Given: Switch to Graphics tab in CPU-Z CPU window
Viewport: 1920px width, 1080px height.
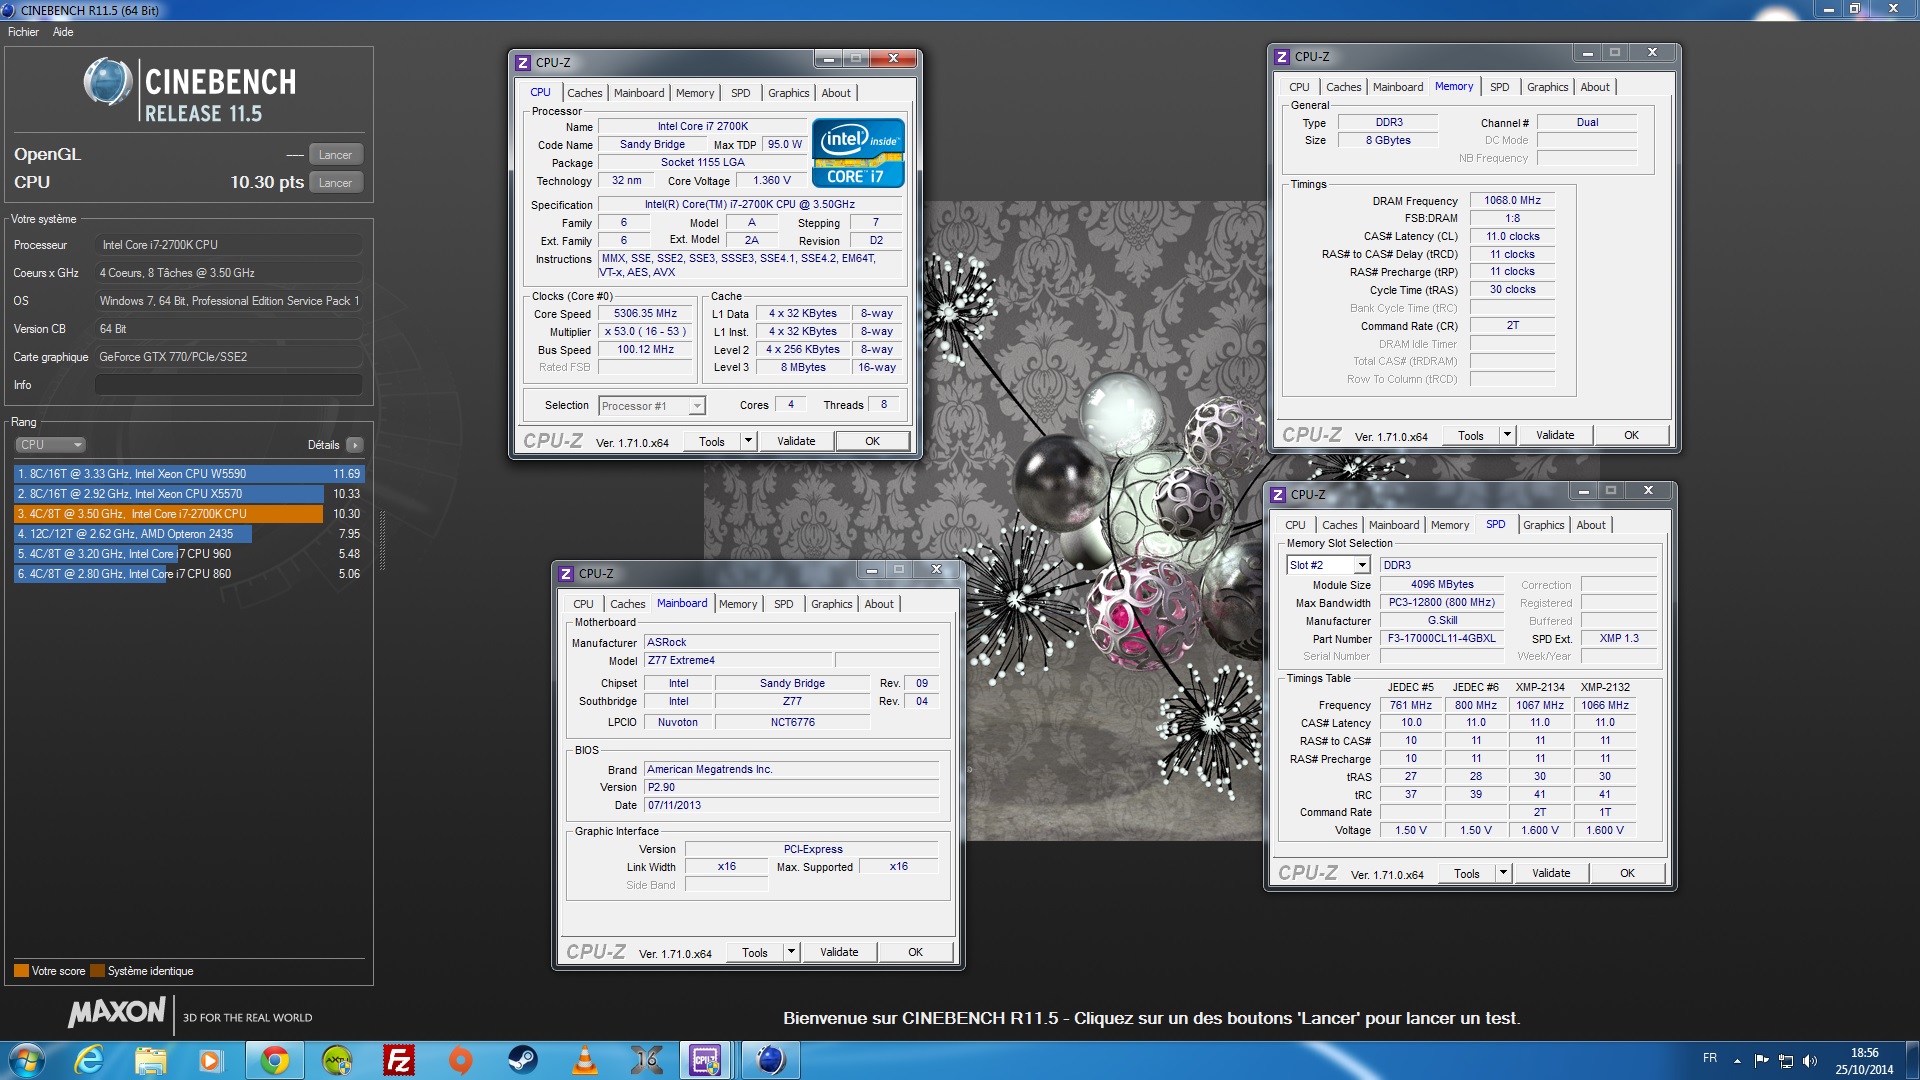Looking at the screenshot, I should (789, 93).
